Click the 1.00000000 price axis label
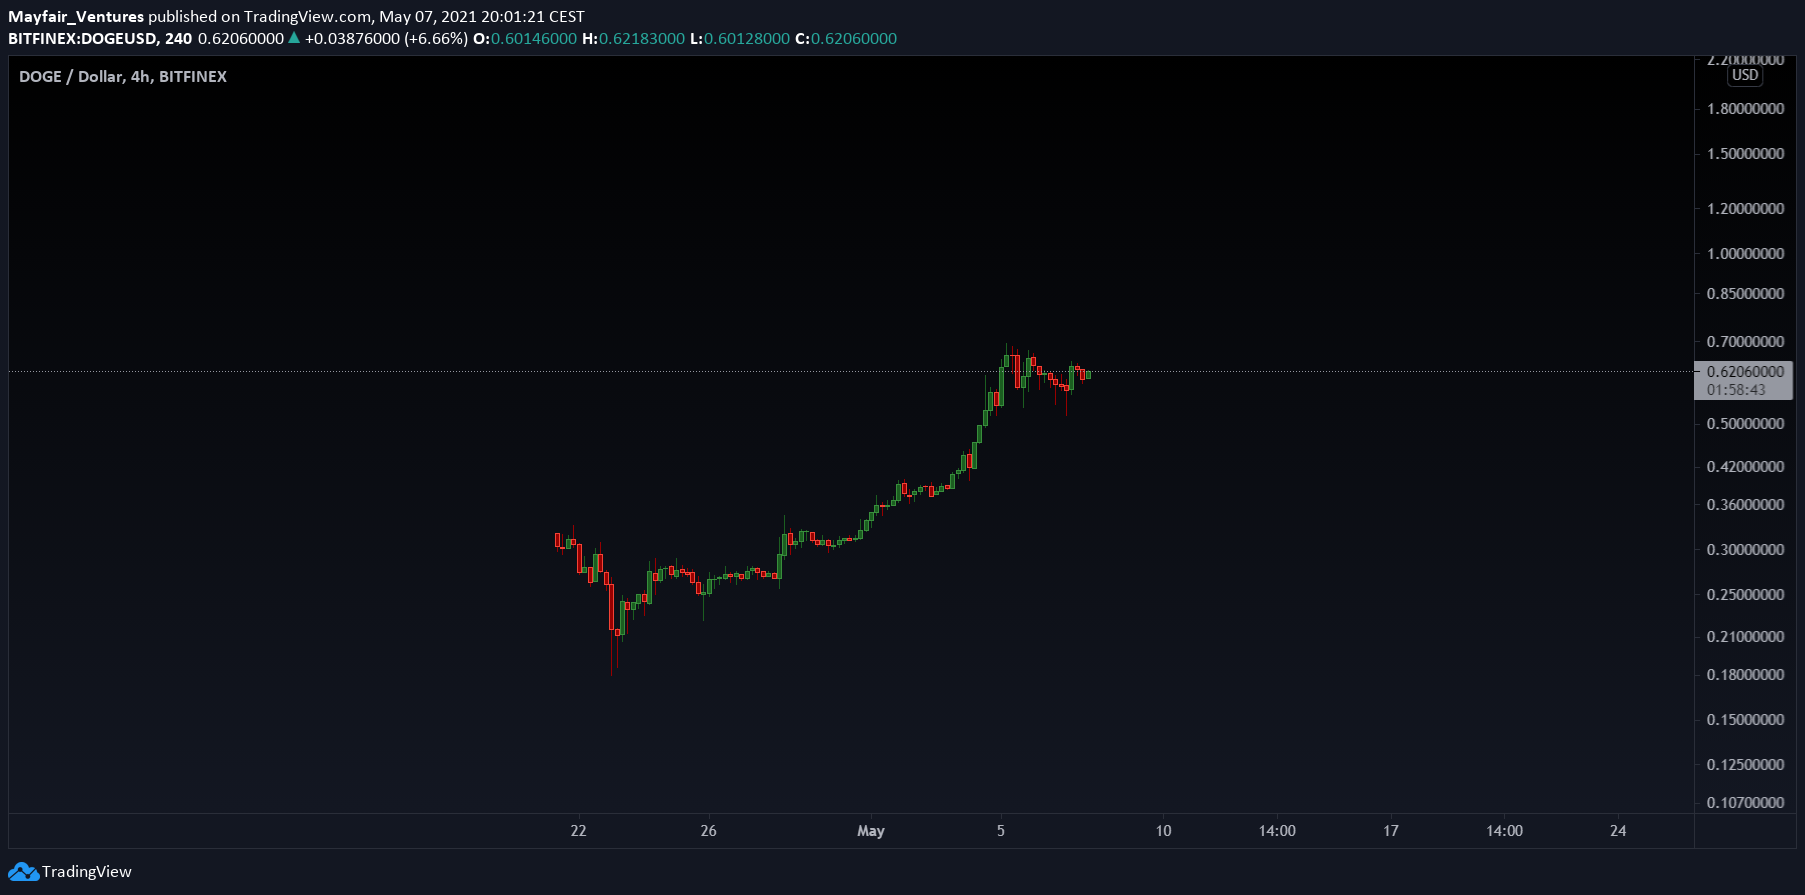The image size is (1805, 895). click(1745, 254)
